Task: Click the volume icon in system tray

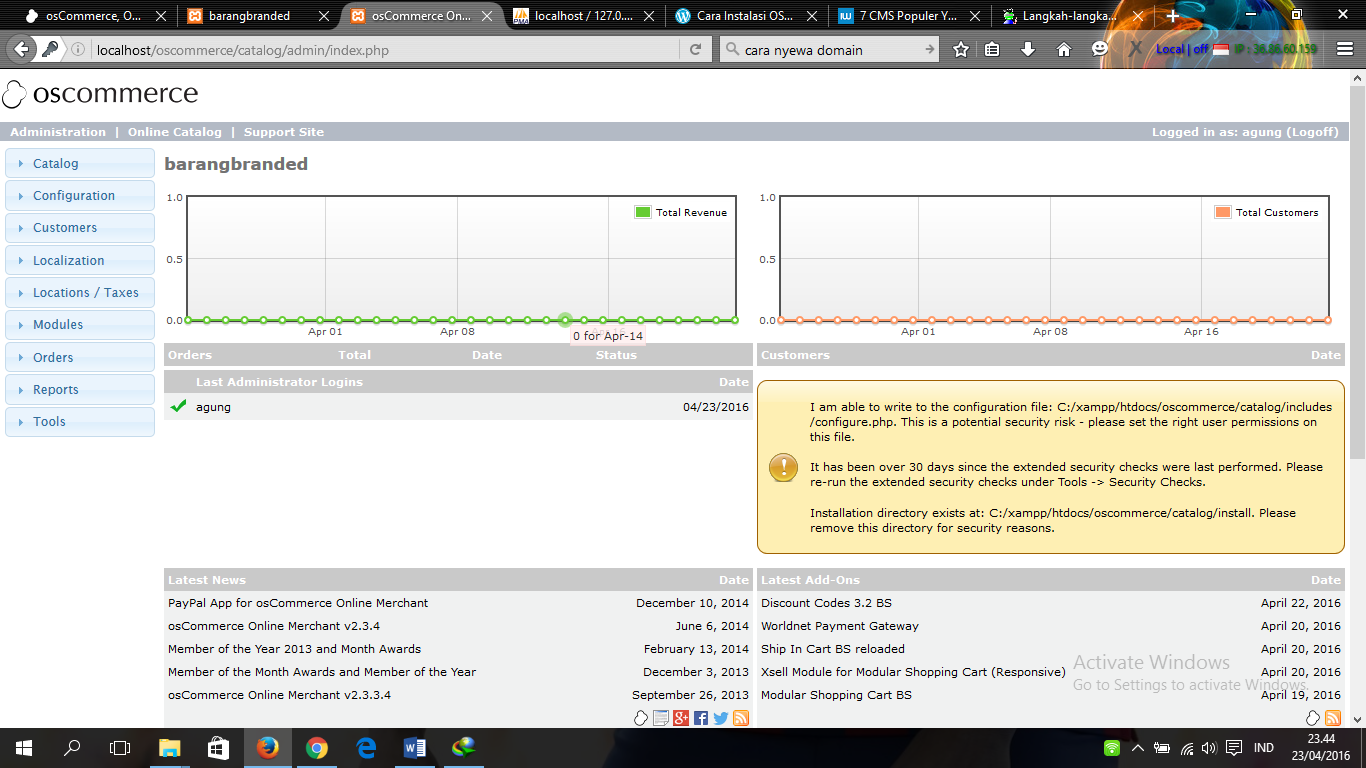Action: coord(1209,748)
